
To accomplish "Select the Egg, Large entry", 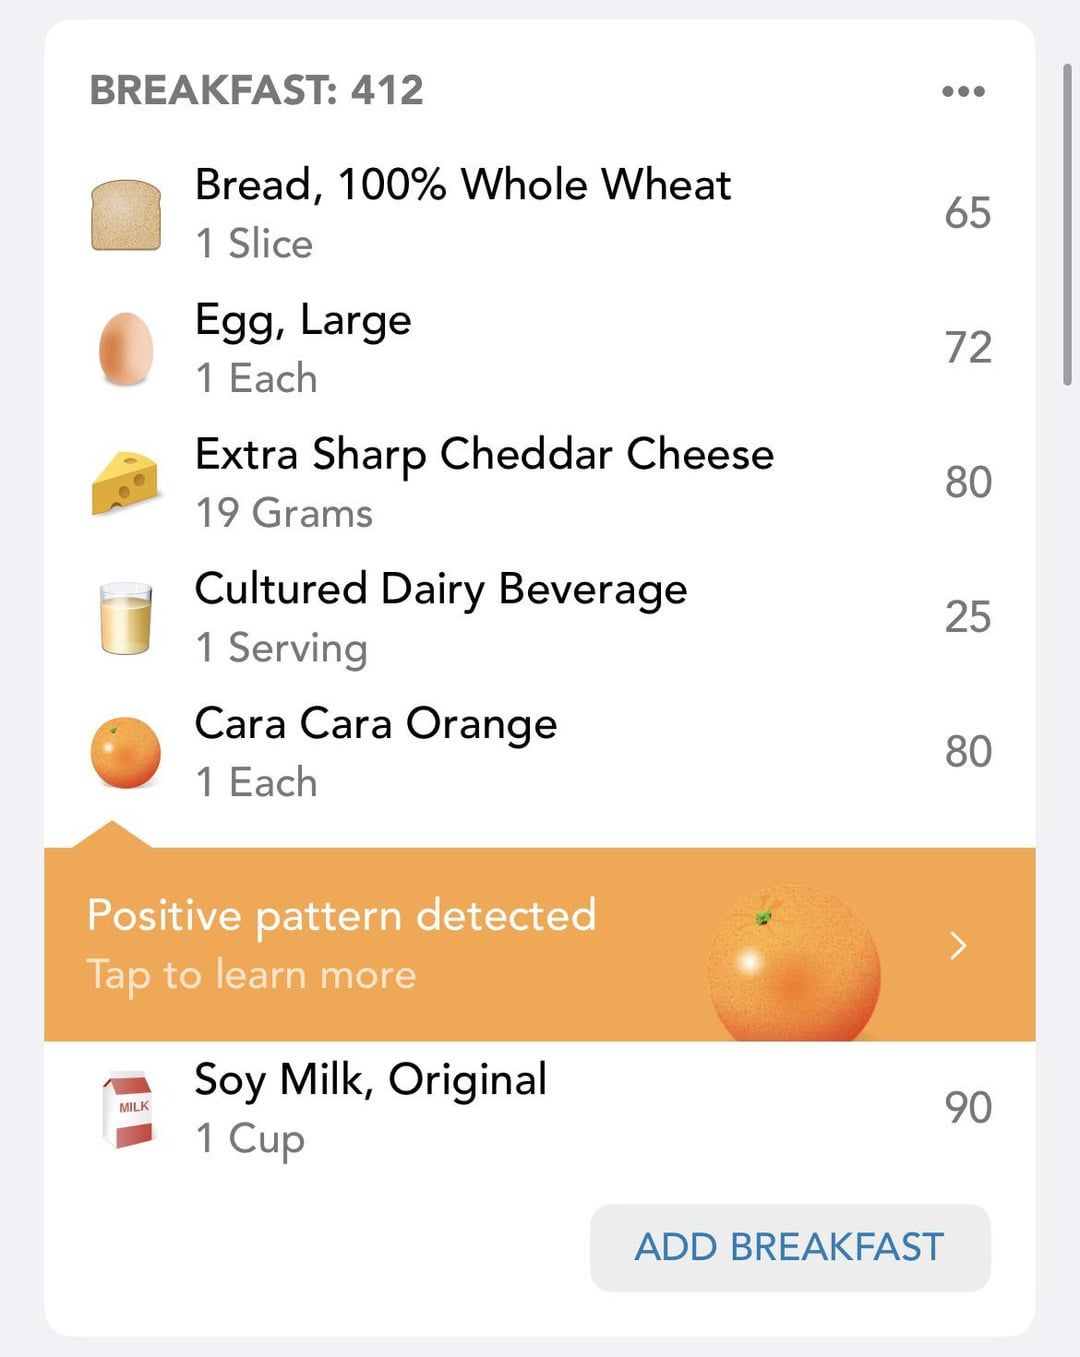I will tap(540, 349).
